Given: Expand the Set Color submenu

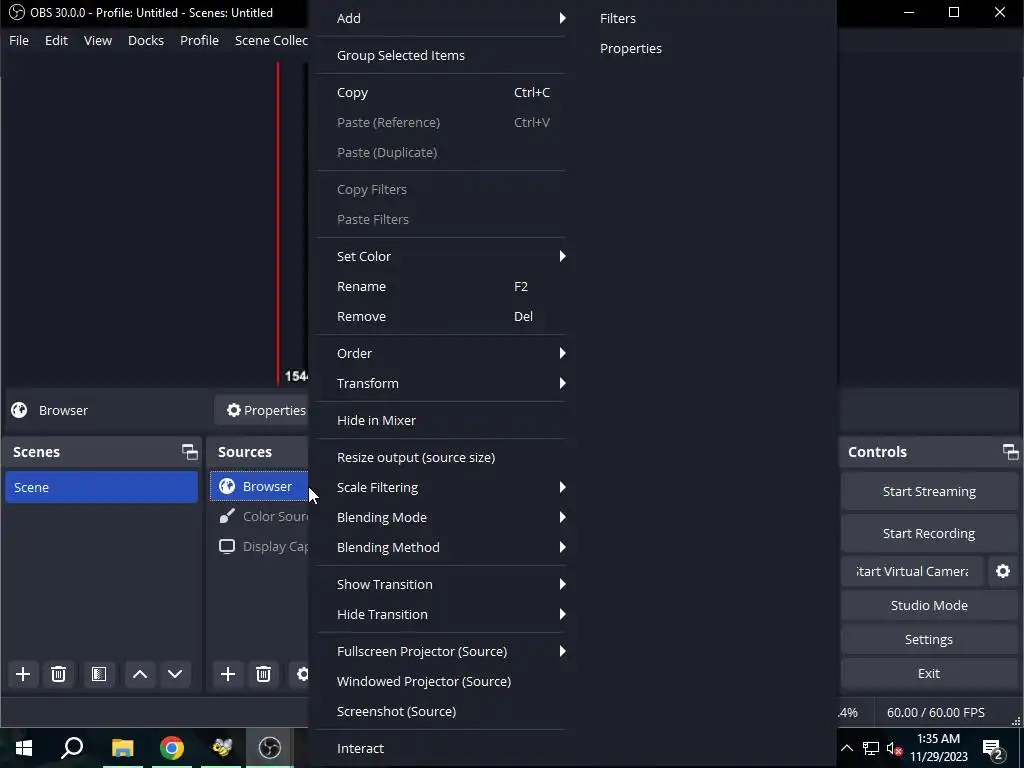Looking at the screenshot, I should (x=441, y=257).
